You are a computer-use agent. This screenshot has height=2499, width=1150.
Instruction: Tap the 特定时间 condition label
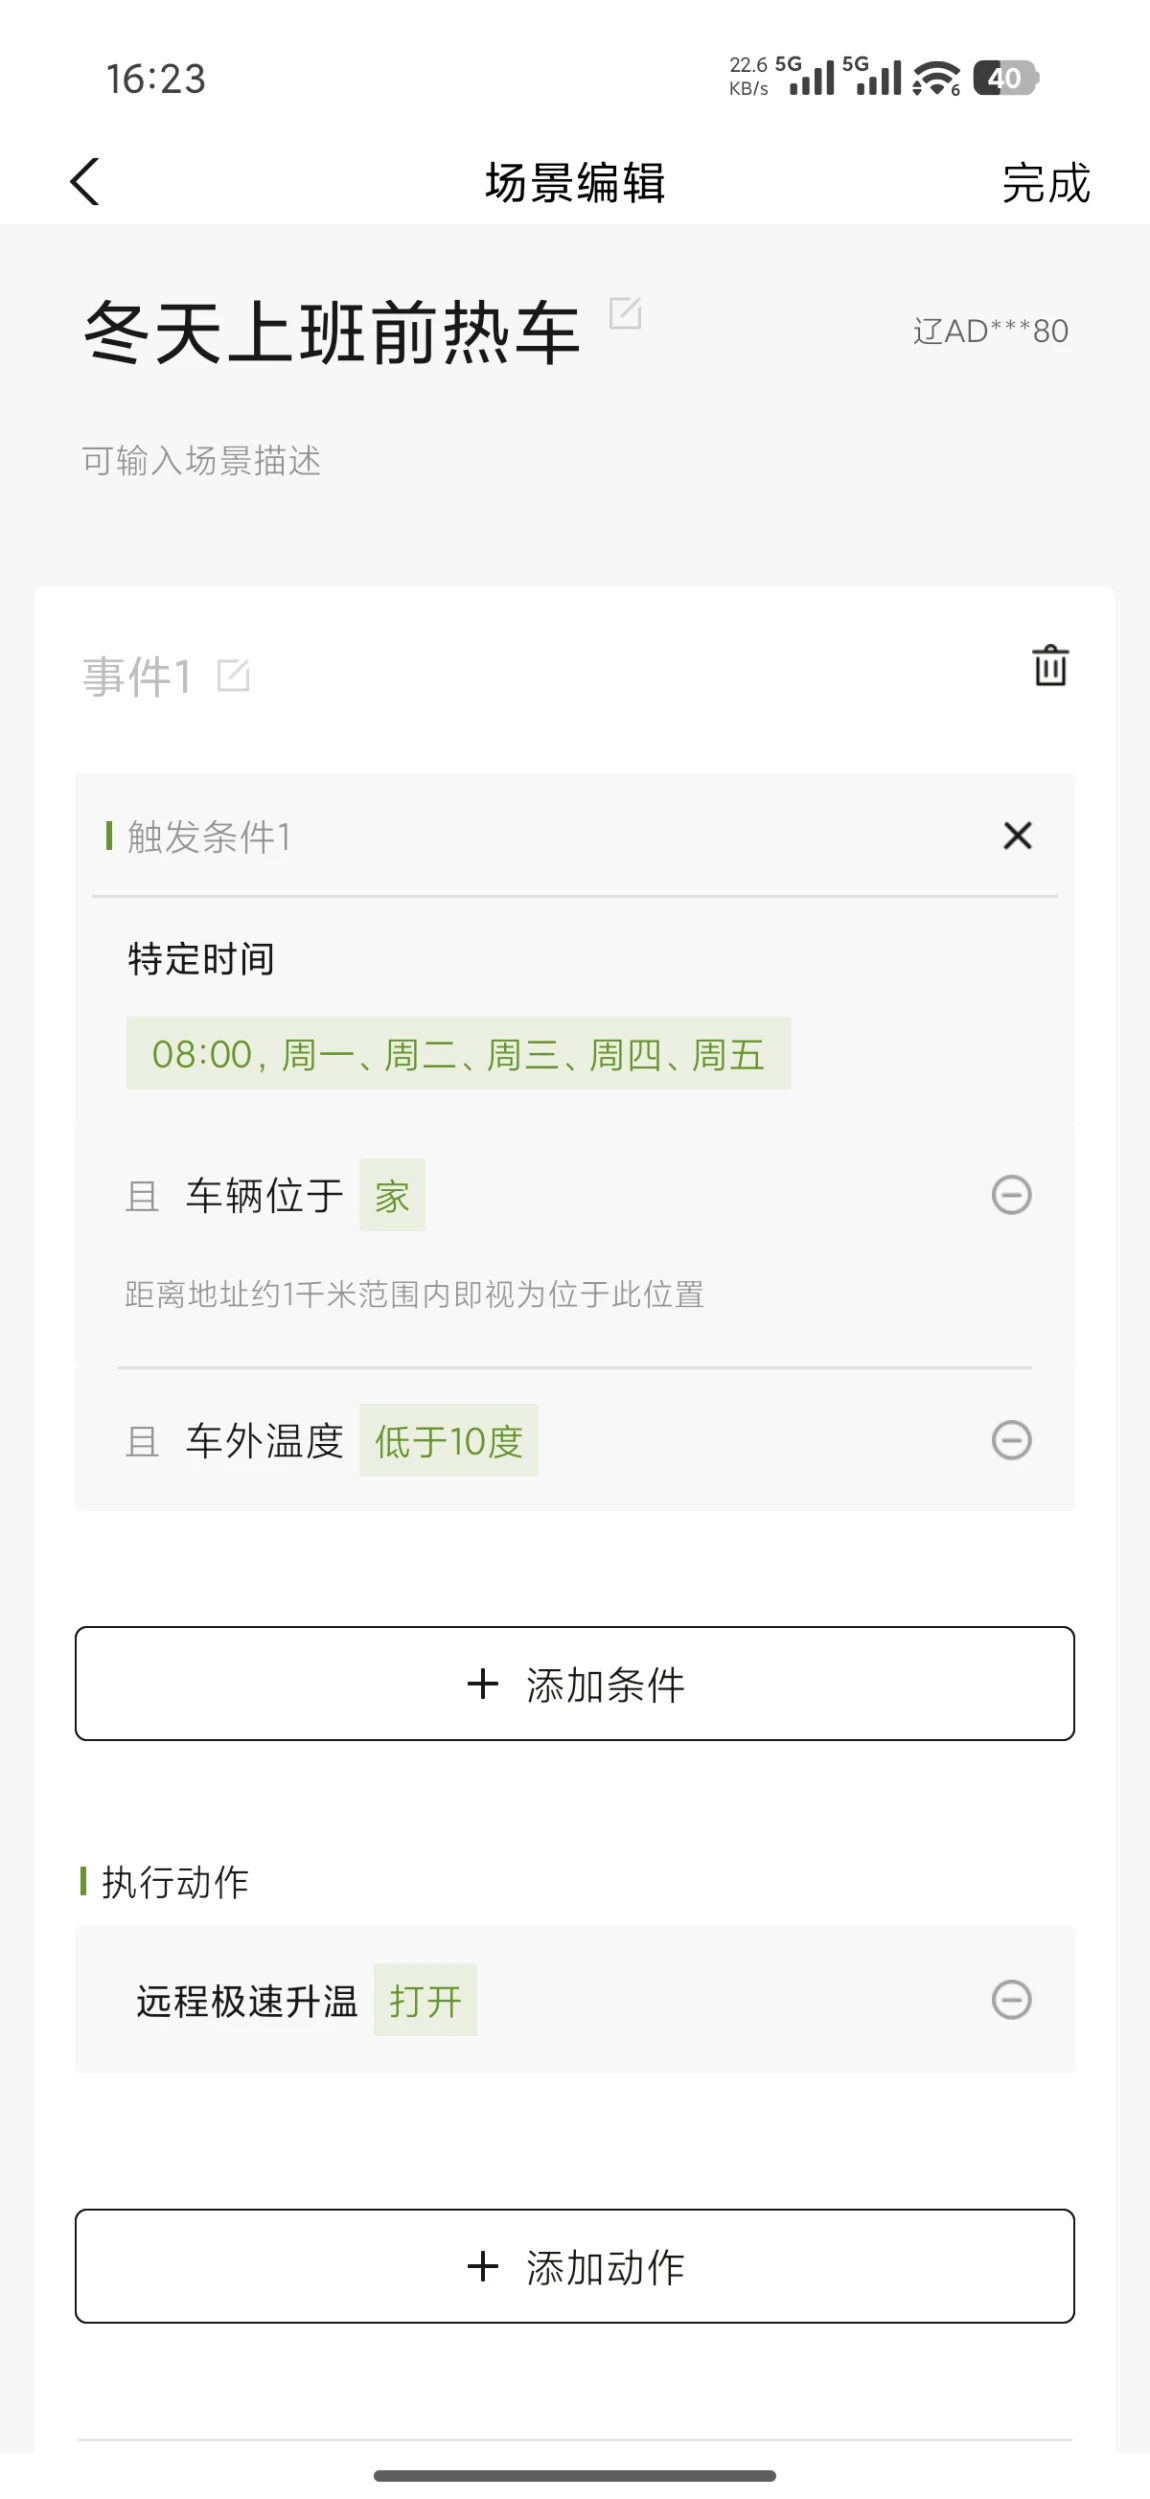coord(201,959)
